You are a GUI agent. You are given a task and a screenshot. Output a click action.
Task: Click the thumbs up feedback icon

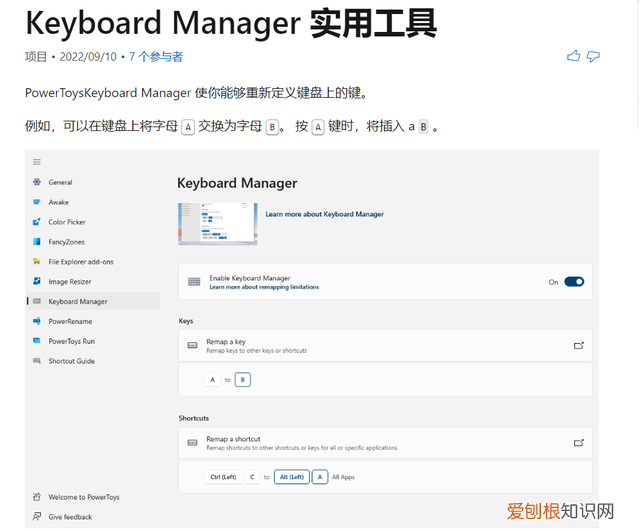tap(573, 56)
